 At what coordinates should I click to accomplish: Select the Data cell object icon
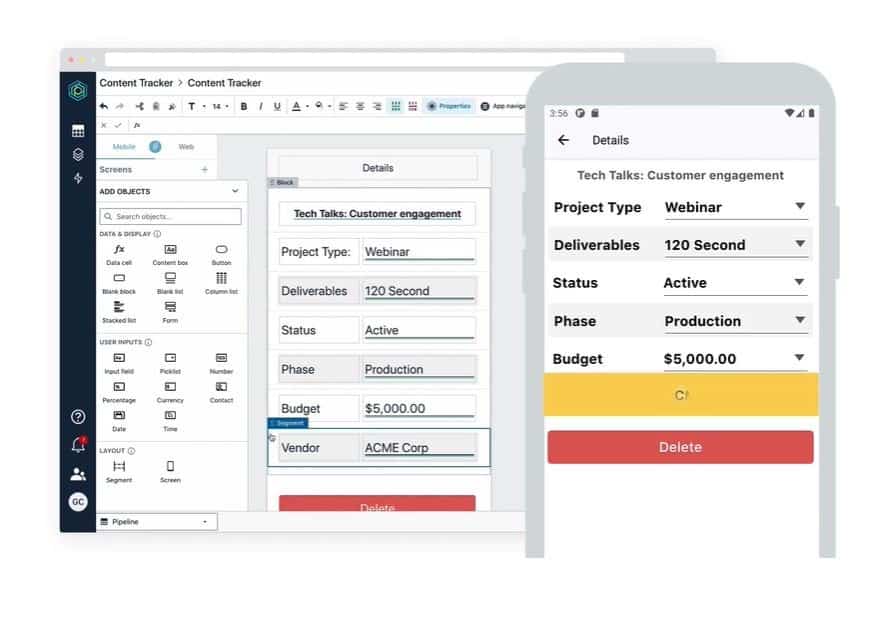[x=119, y=249]
